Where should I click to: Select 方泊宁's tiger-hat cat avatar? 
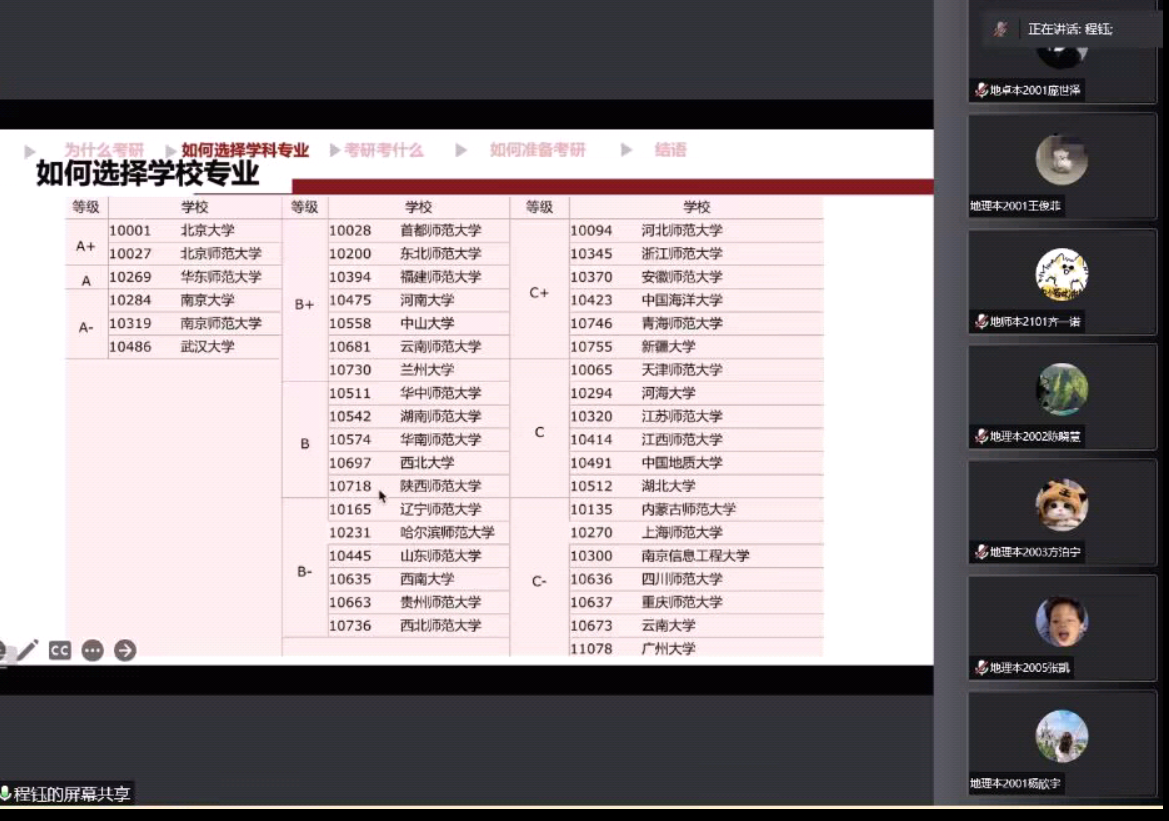pos(1062,505)
